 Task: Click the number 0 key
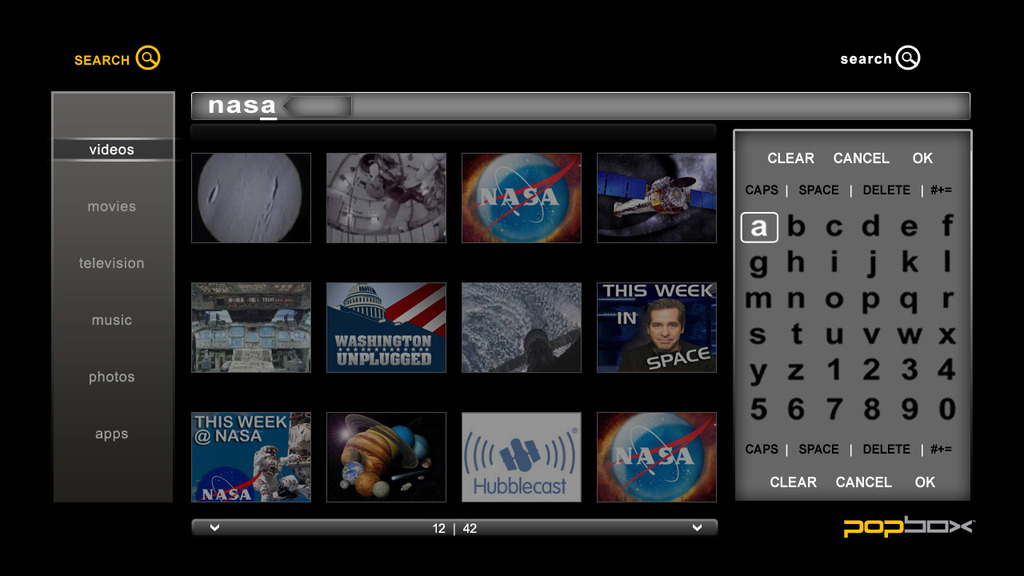pyautogui.click(x=947, y=409)
